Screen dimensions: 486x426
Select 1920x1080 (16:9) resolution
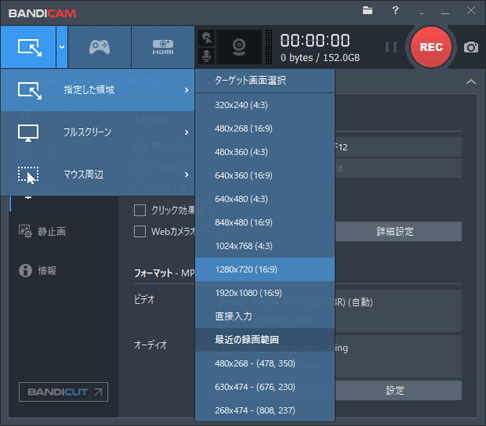click(x=265, y=293)
